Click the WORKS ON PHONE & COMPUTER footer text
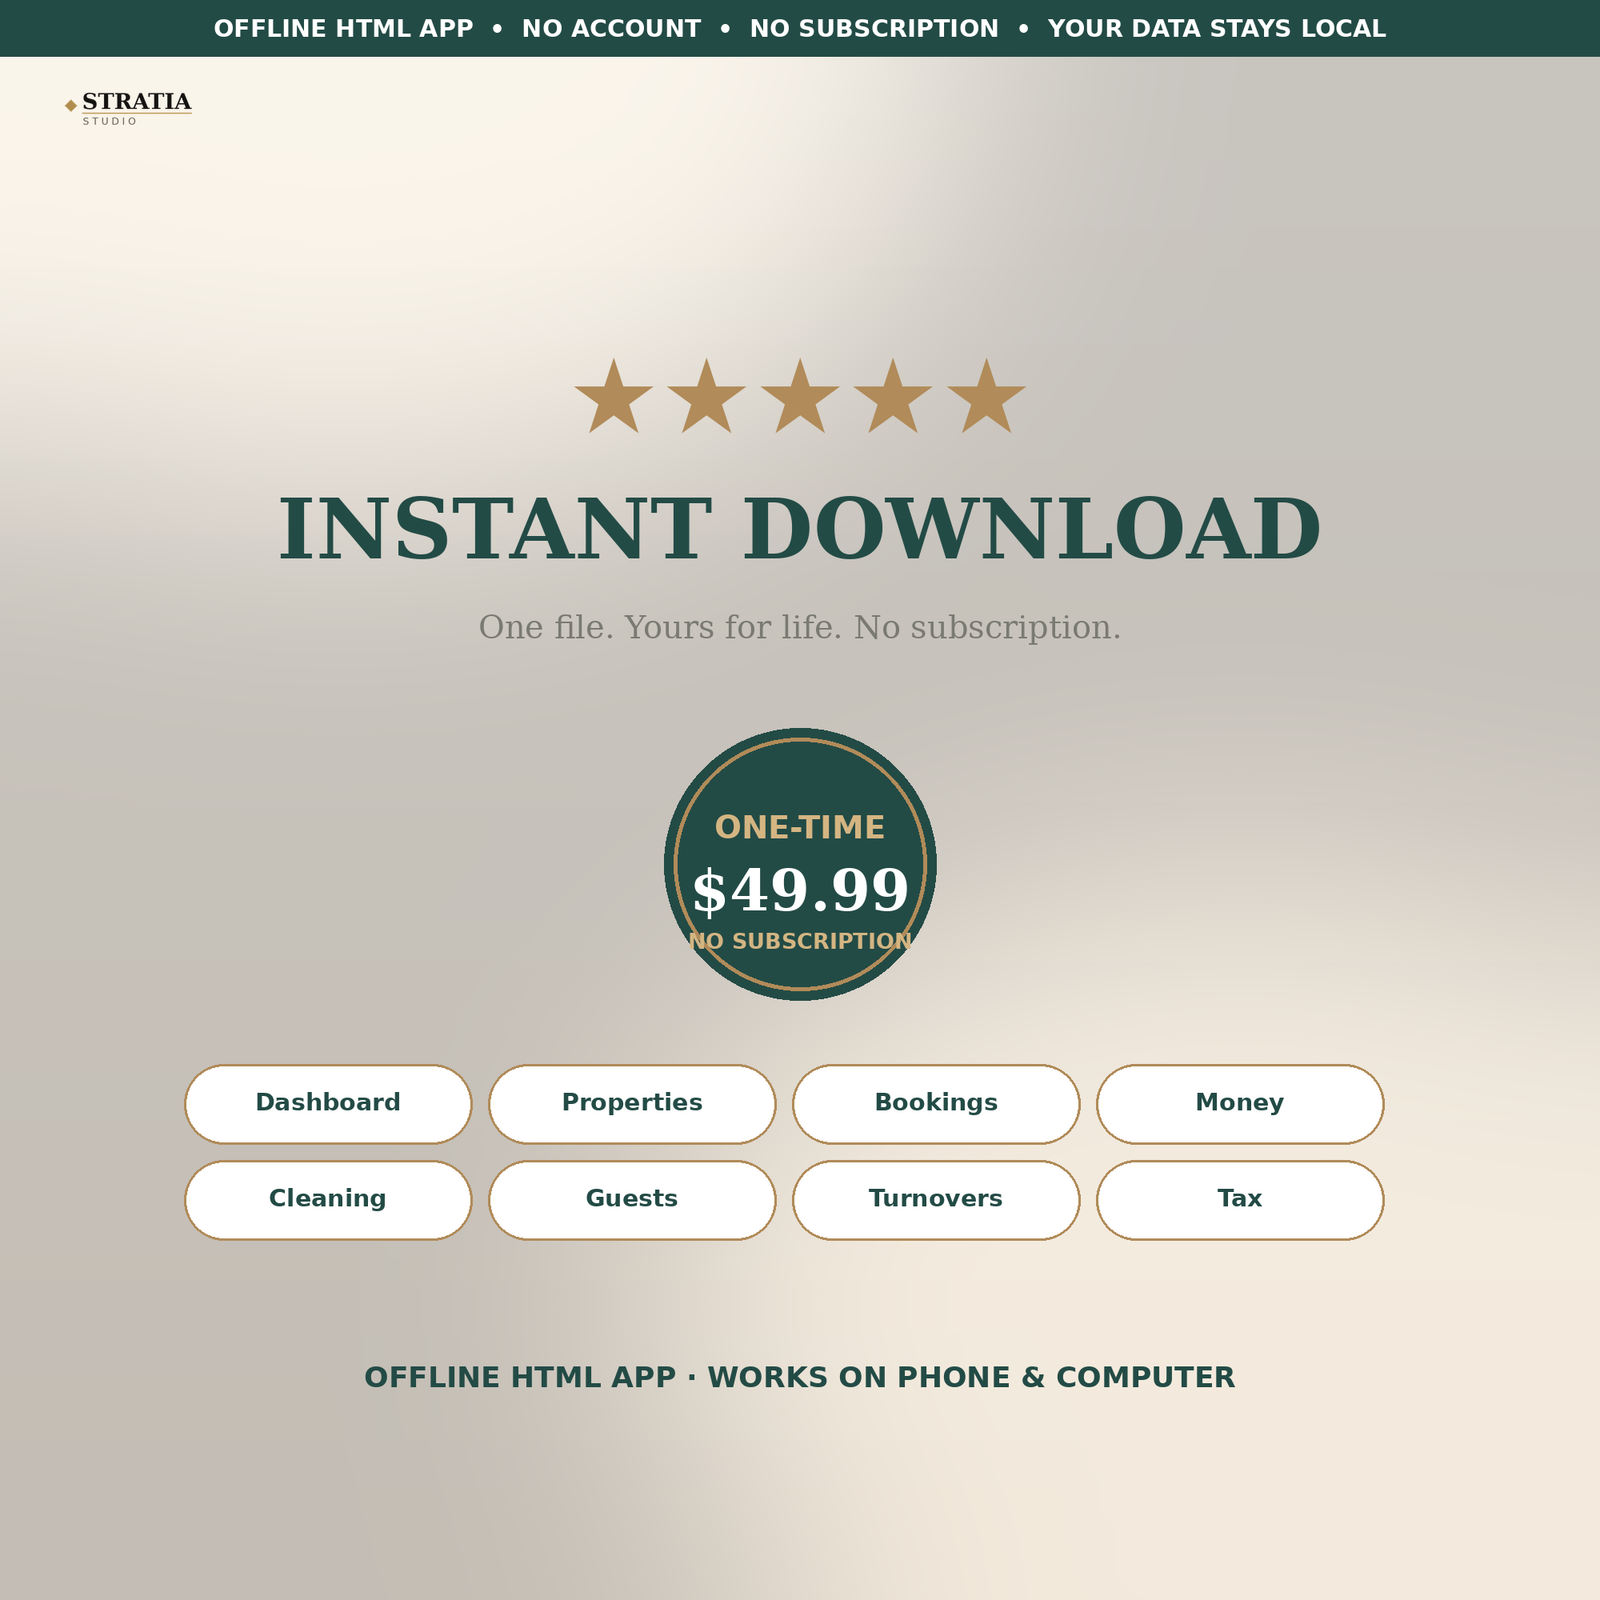Image resolution: width=1600 pixels, height=1600 pixels. tap(971, 1378)
